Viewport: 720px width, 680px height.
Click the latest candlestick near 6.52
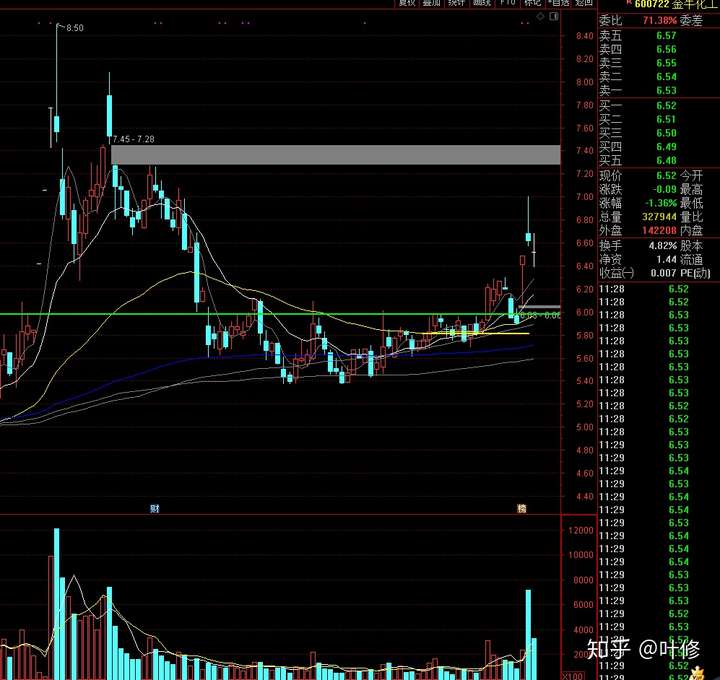tap(534, 250)
